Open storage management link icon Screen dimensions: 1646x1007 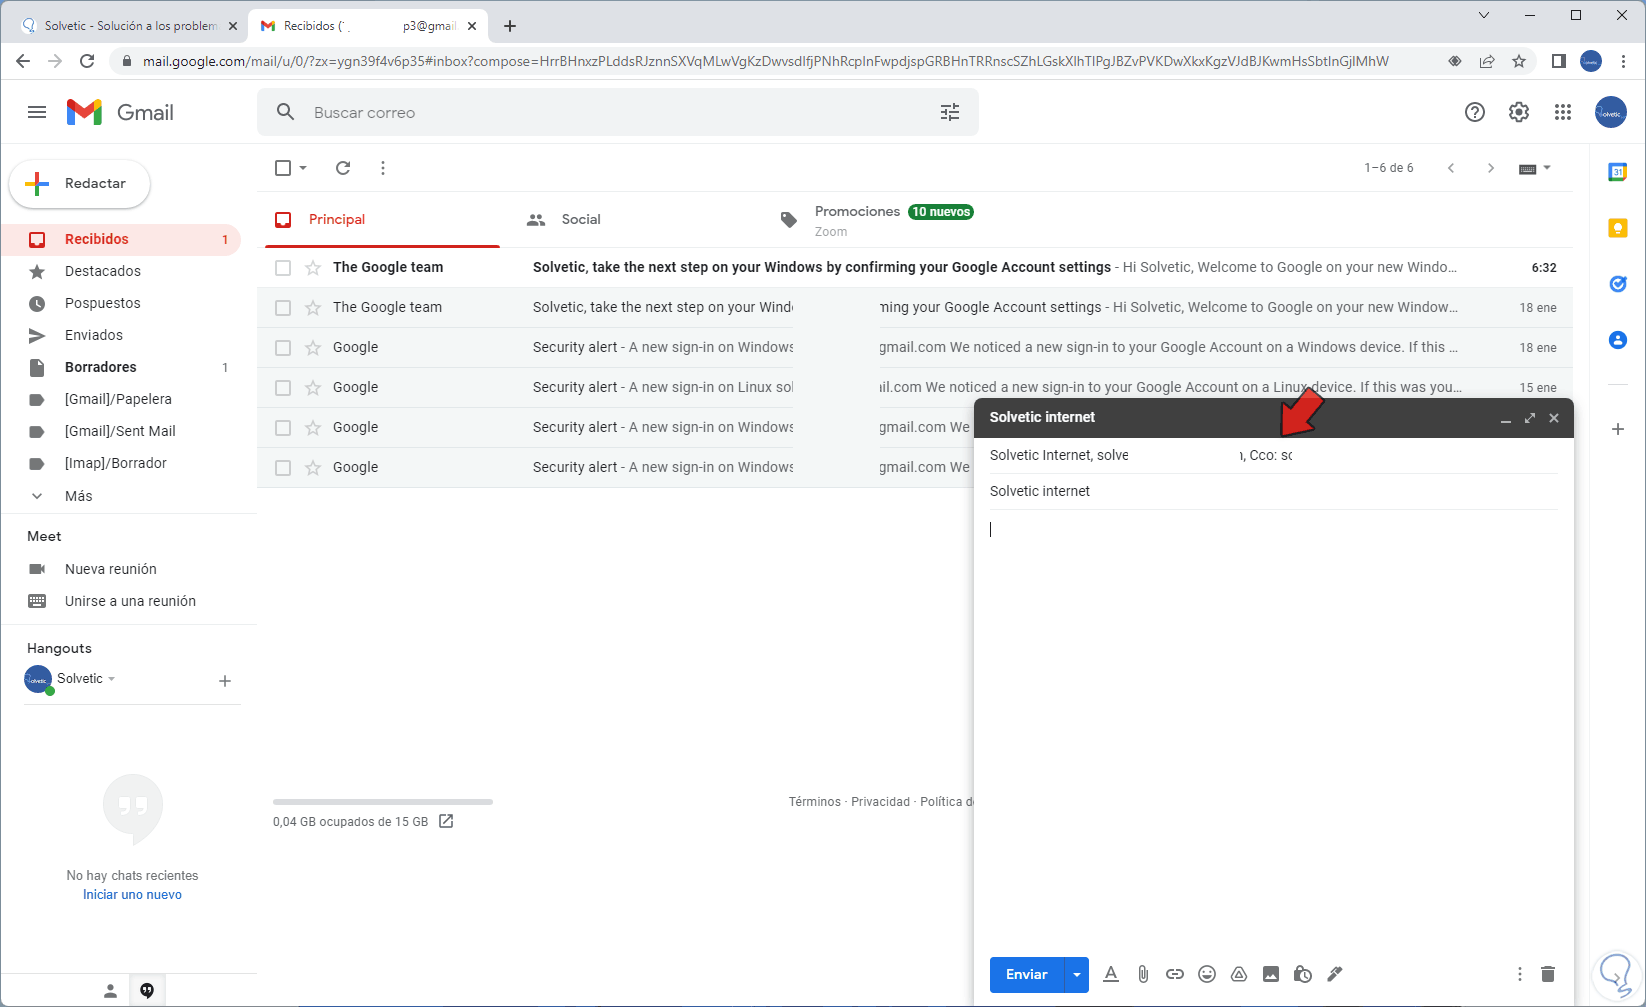tap(446, 822)
